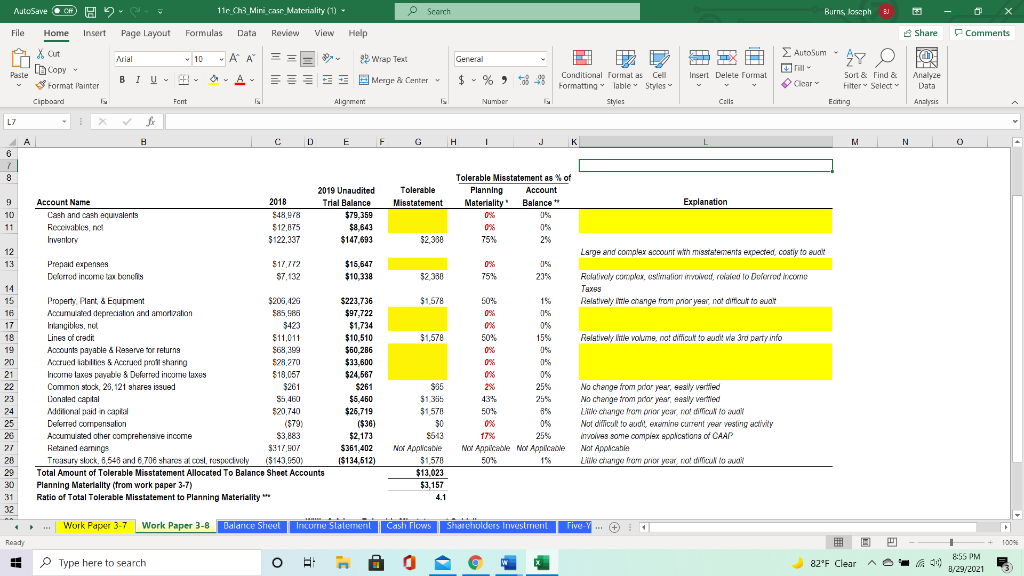1024x576 pixels.
Task: Click the yellow Fill Color swatch button
Action: pos(214,80)
